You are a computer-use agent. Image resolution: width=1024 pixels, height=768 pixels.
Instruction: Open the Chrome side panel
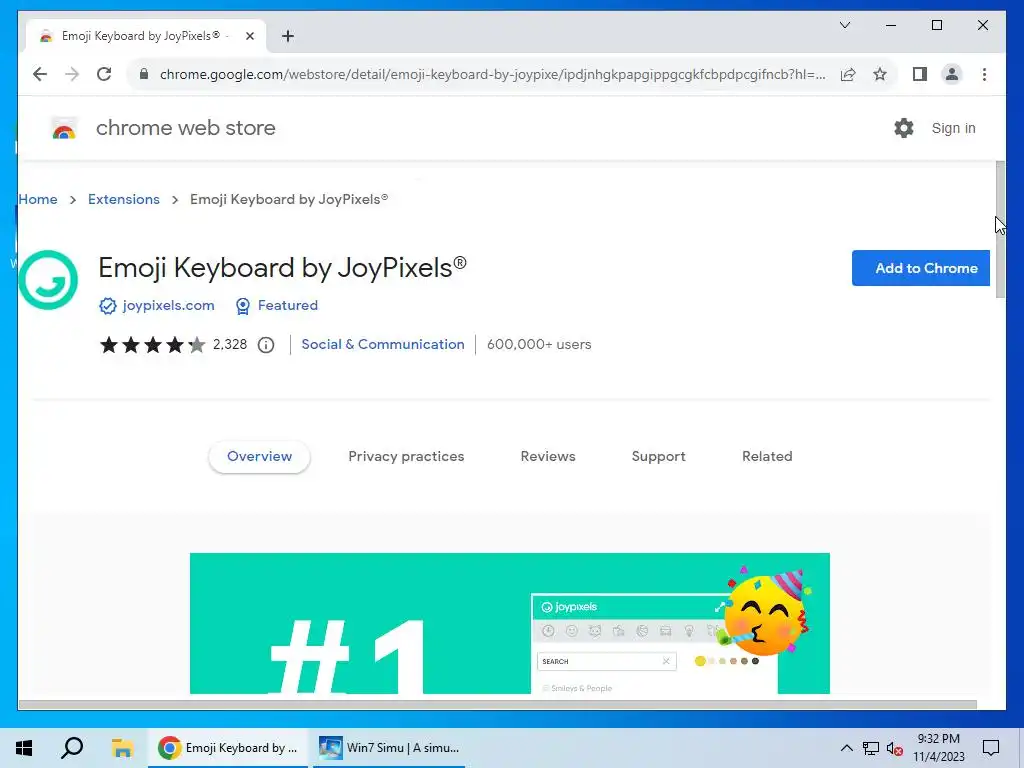click(920, 74)
